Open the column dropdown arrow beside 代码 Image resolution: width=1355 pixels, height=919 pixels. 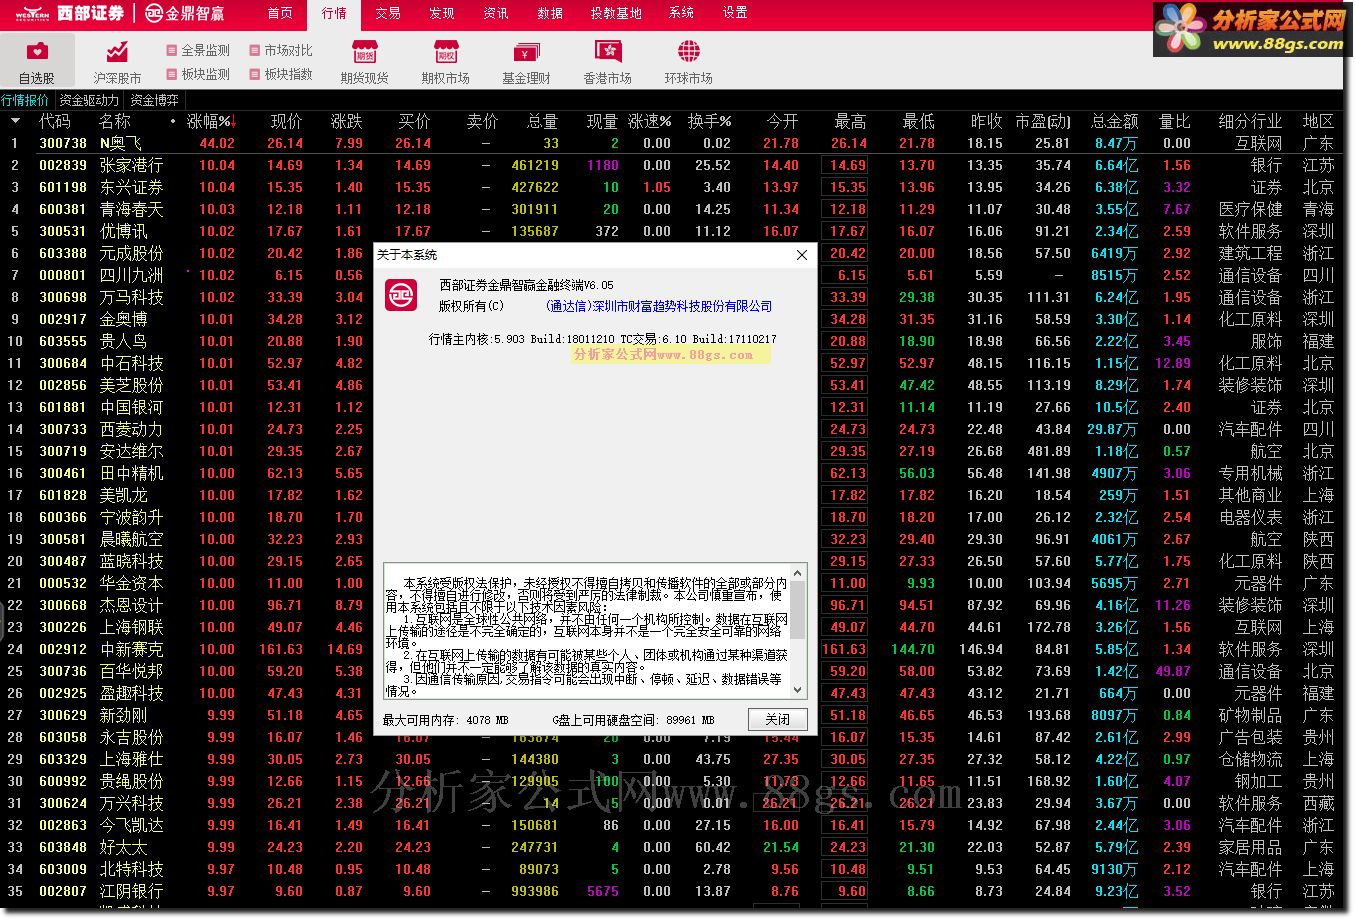pyautogui.click(x=15, y=121)
